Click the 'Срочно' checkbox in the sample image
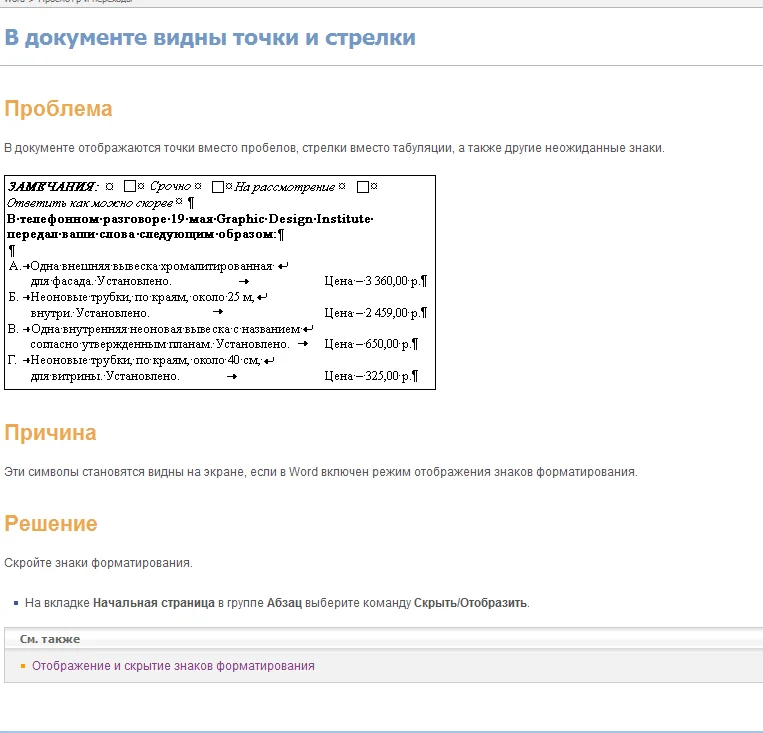 [x=130, y=186]
